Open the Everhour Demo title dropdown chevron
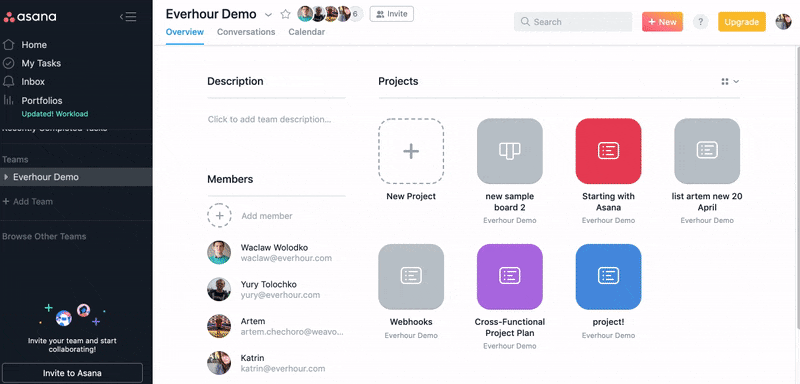Image resolution: width=800 pixels, height=384 pixels. point(268,14)
